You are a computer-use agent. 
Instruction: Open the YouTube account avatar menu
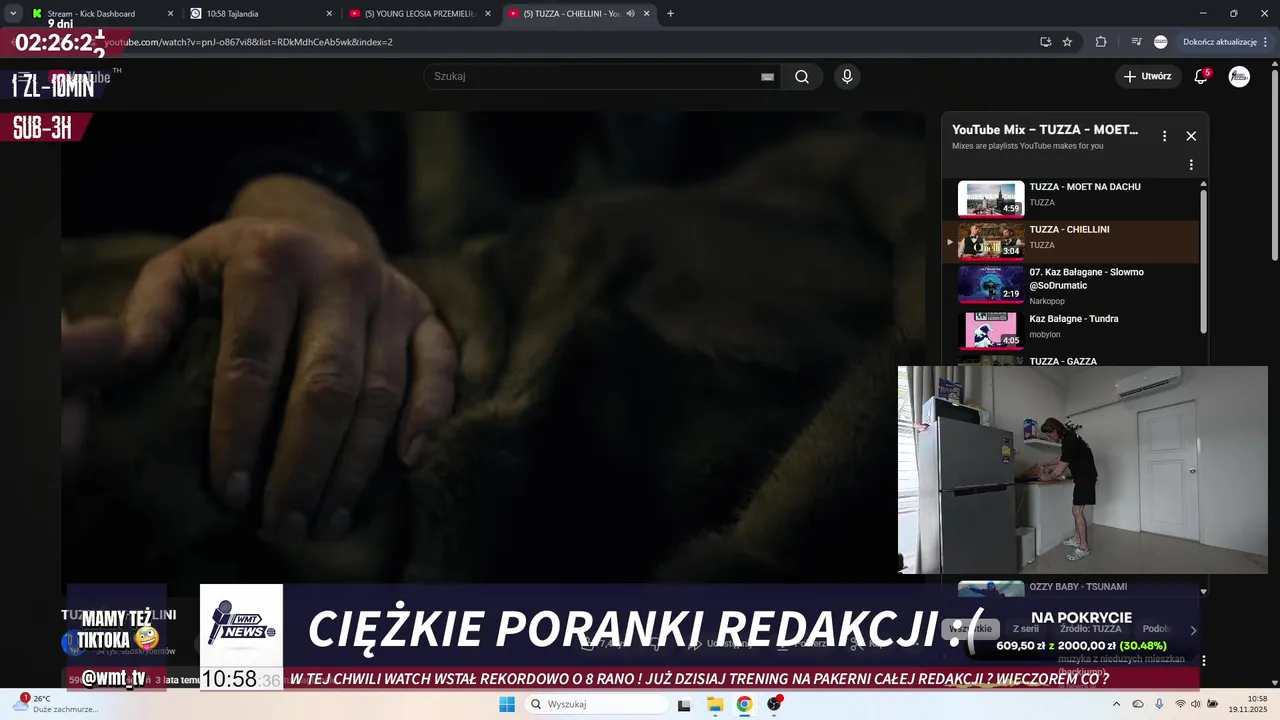coord(1239,77)
